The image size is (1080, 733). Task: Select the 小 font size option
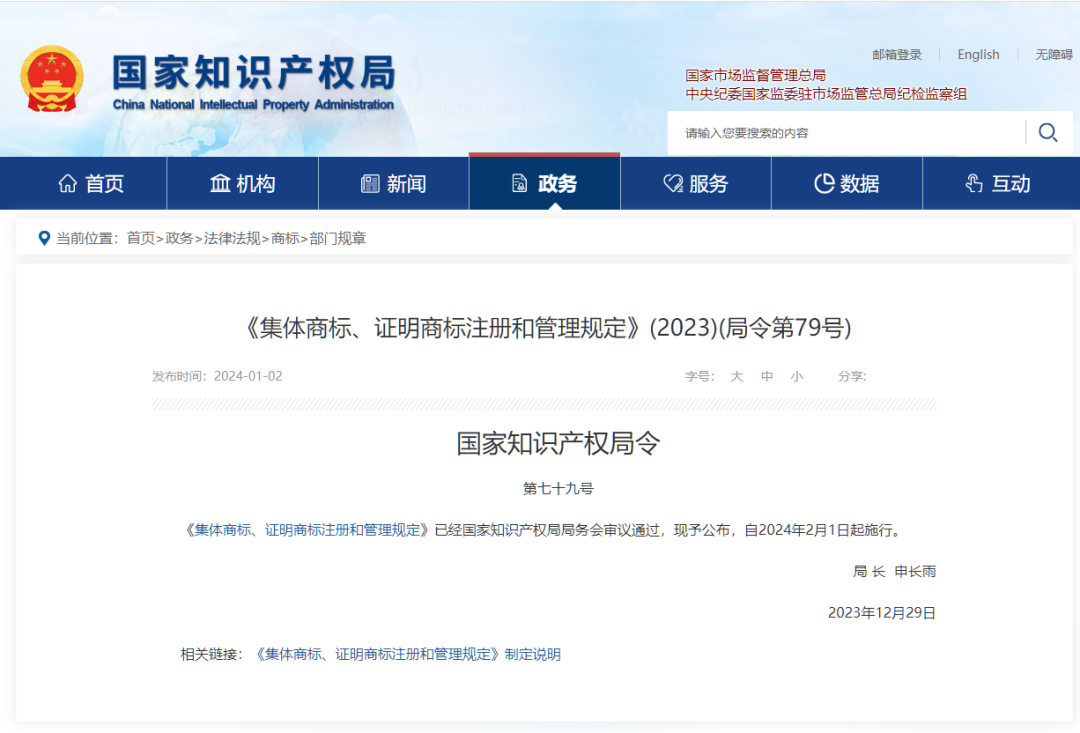(x=796, y=377)
